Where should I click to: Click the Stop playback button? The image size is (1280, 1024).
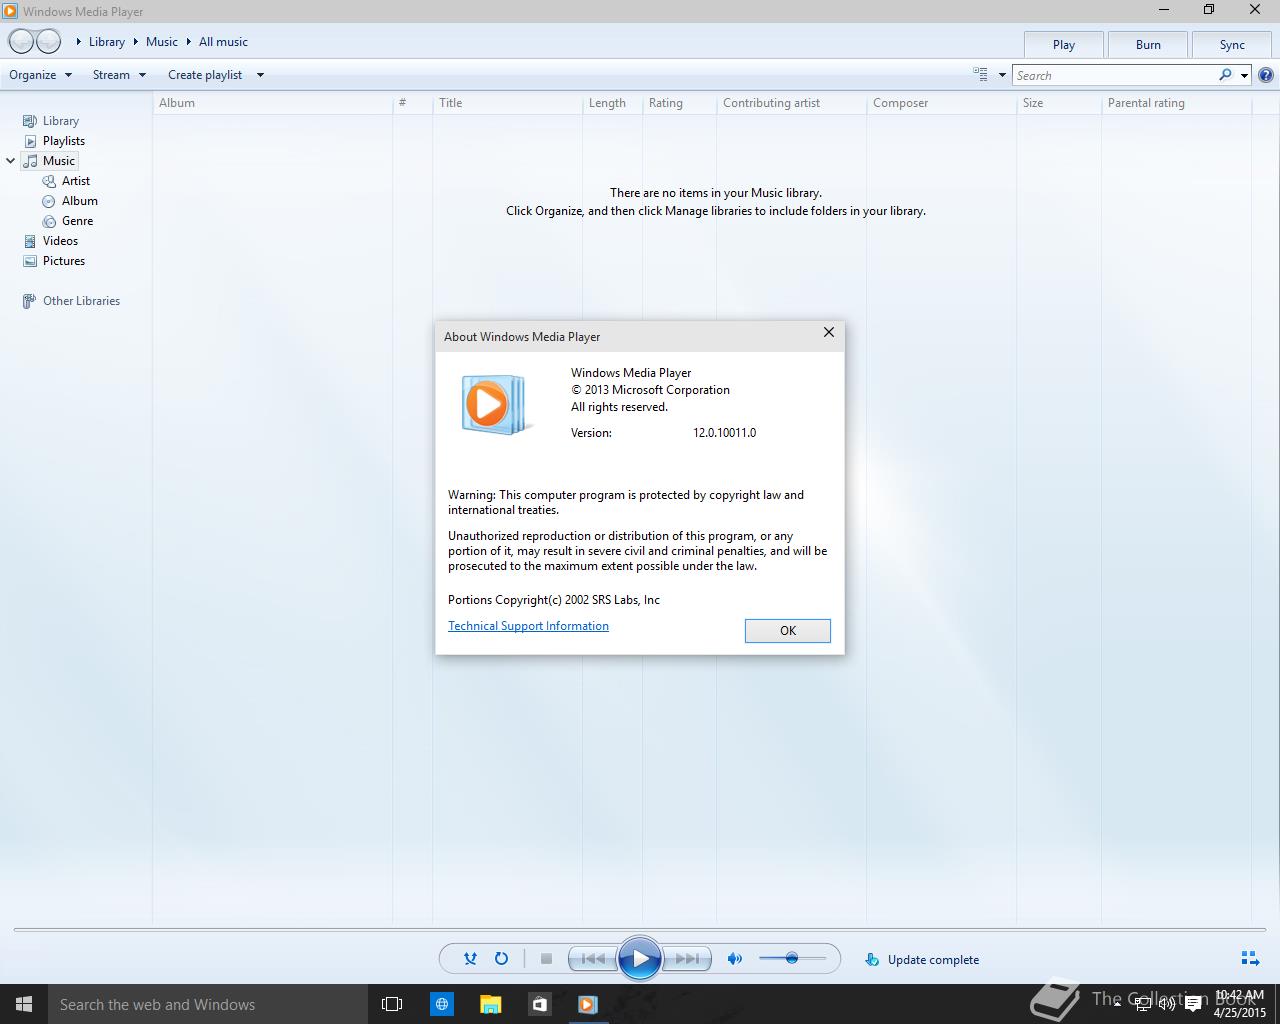tap(546, 959)
